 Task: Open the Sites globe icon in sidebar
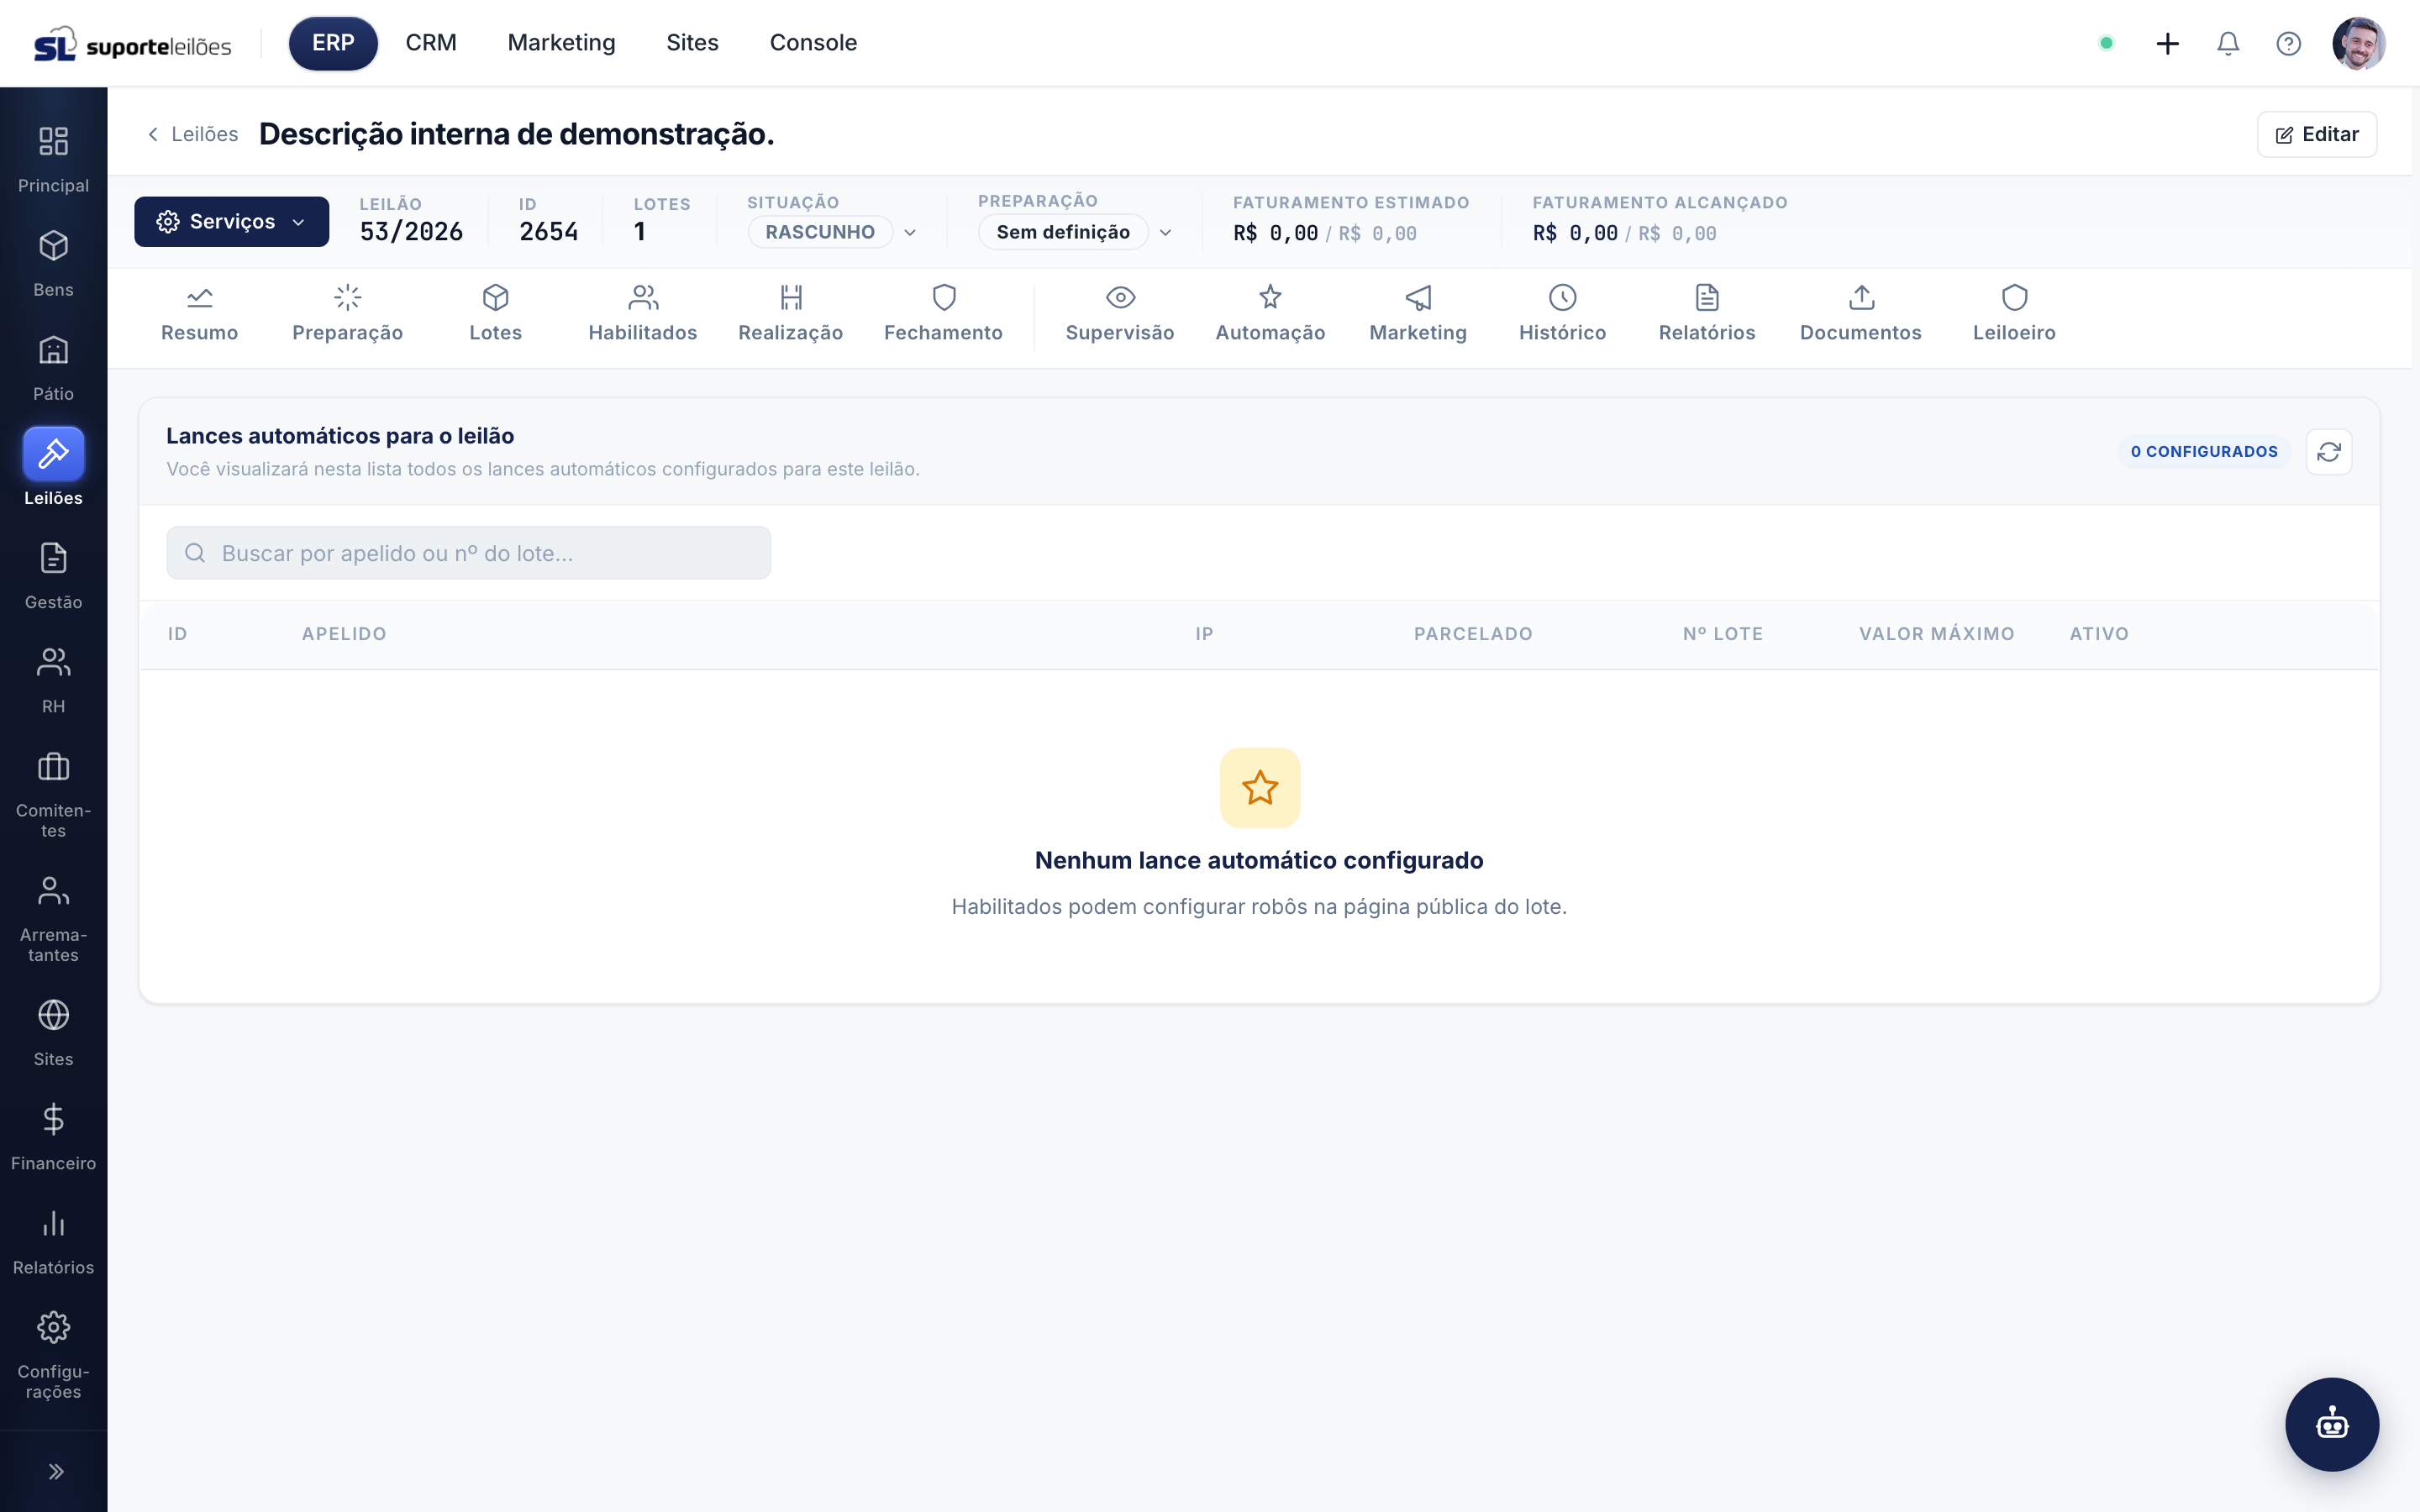[53, 1015]
